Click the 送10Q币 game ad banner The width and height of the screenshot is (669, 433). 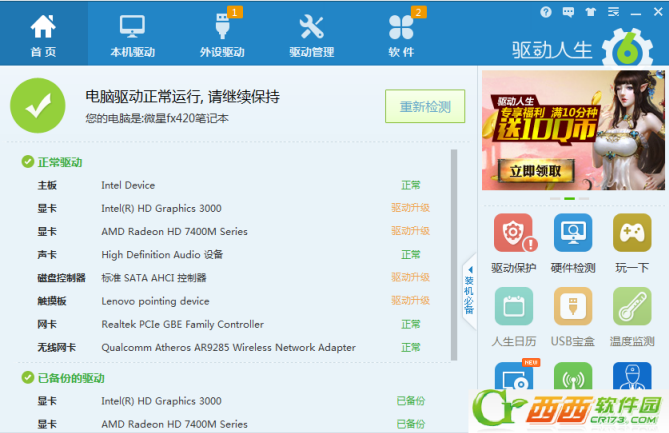pyautogui.click(x=573, y=130)
